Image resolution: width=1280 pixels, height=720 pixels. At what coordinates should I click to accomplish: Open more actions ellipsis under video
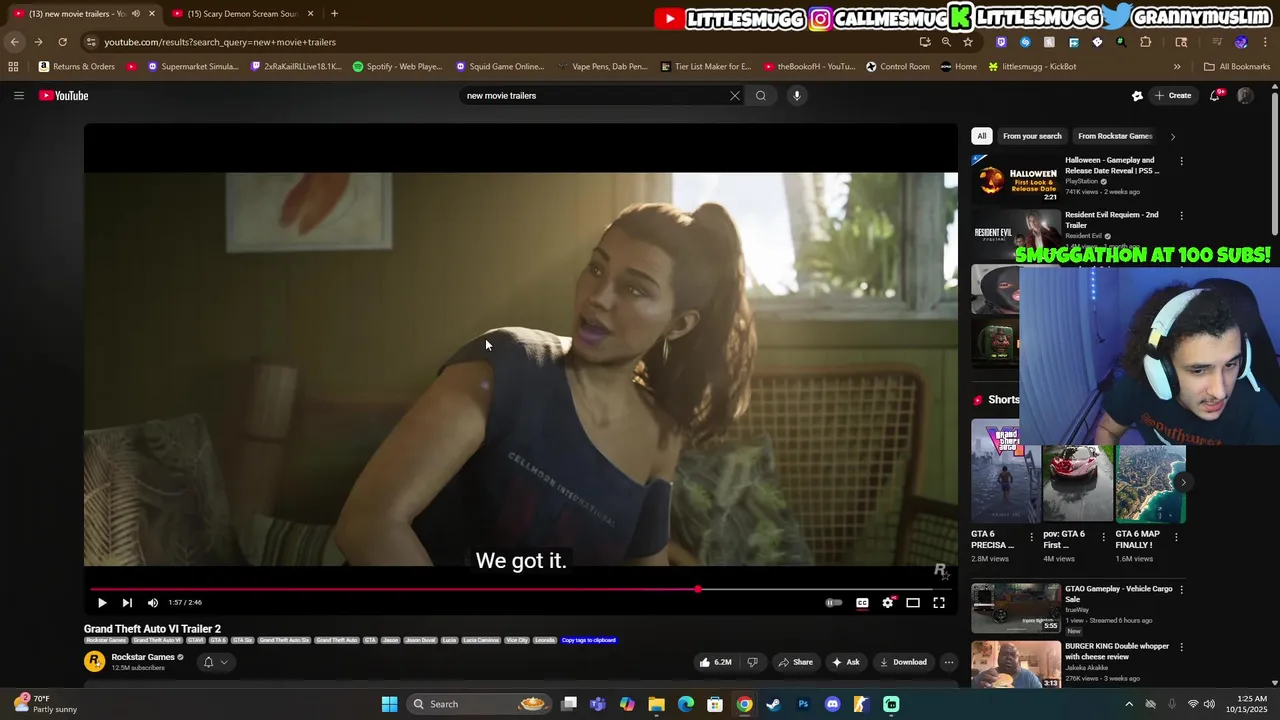pyautogui.click(x=949, y=662)
